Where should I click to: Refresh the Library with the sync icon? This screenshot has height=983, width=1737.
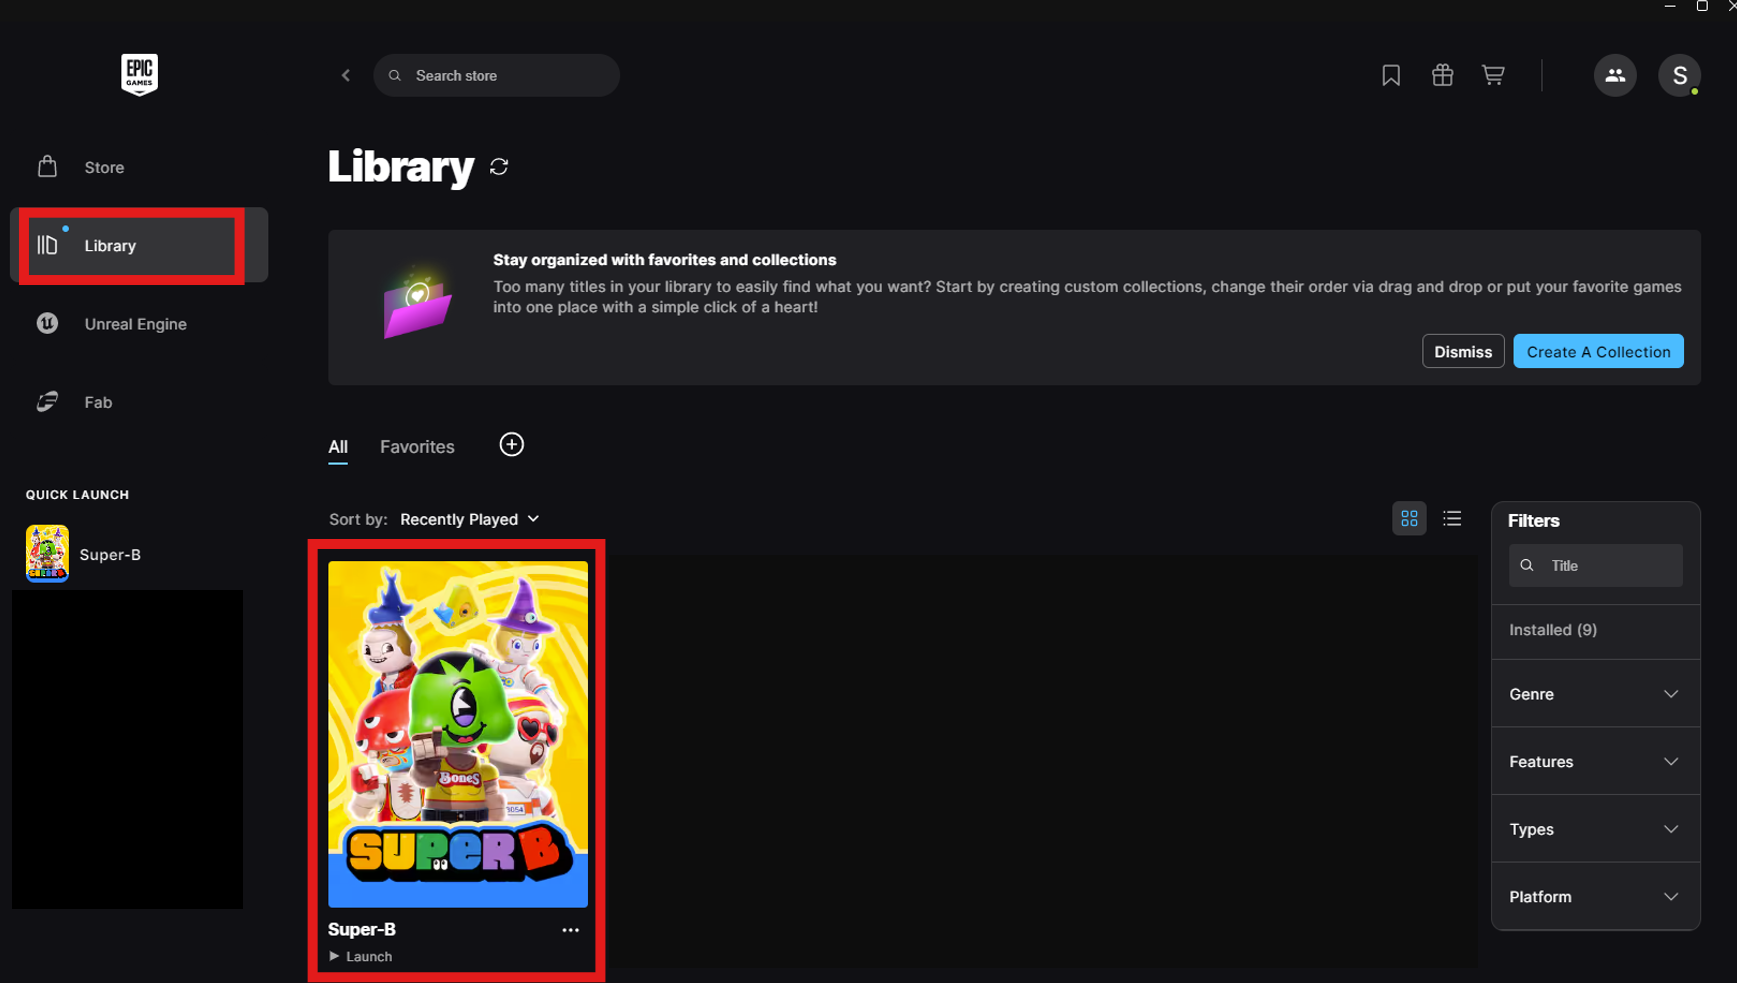[499, 167]
